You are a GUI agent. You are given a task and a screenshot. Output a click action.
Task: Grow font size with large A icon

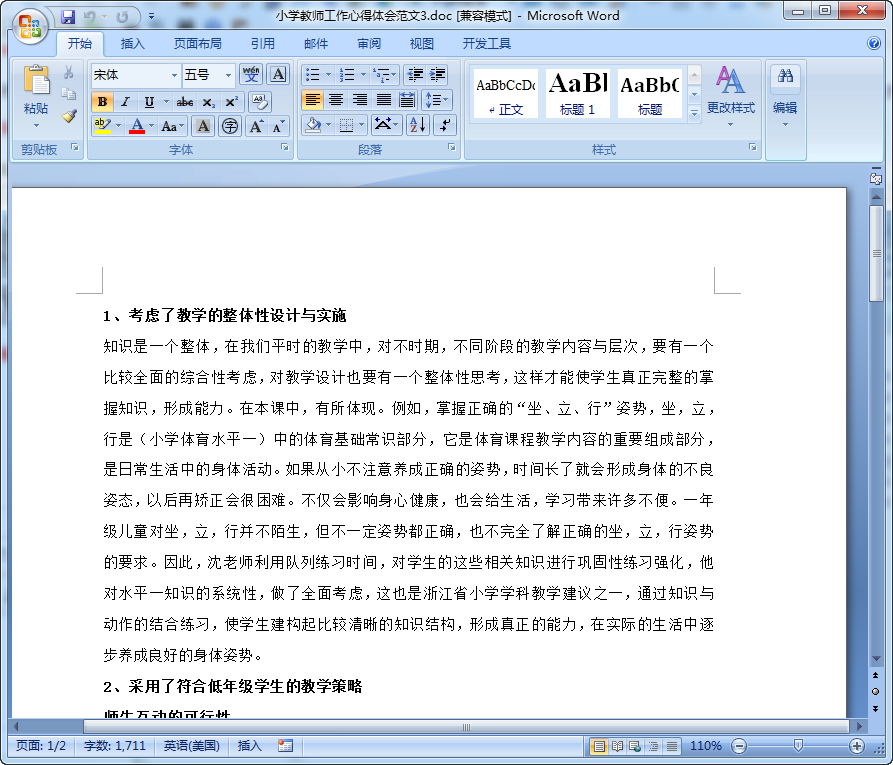(256, 126)
